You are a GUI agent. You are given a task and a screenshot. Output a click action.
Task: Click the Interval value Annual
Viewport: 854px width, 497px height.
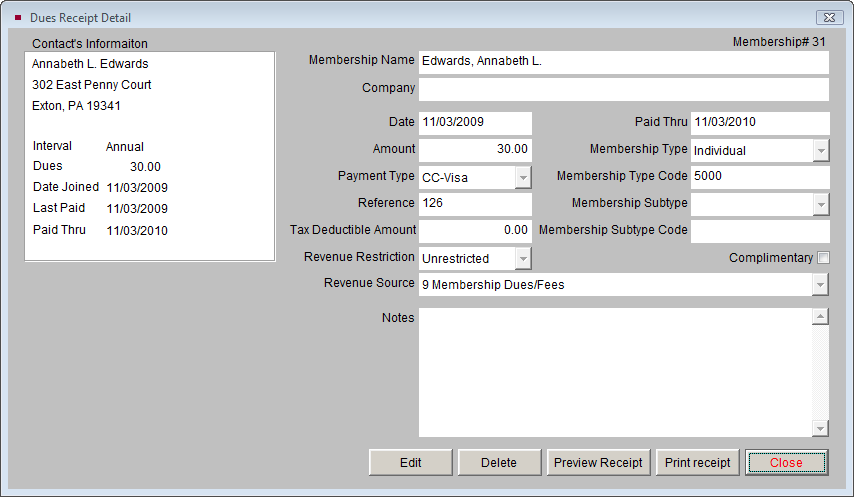pos(125,146)
